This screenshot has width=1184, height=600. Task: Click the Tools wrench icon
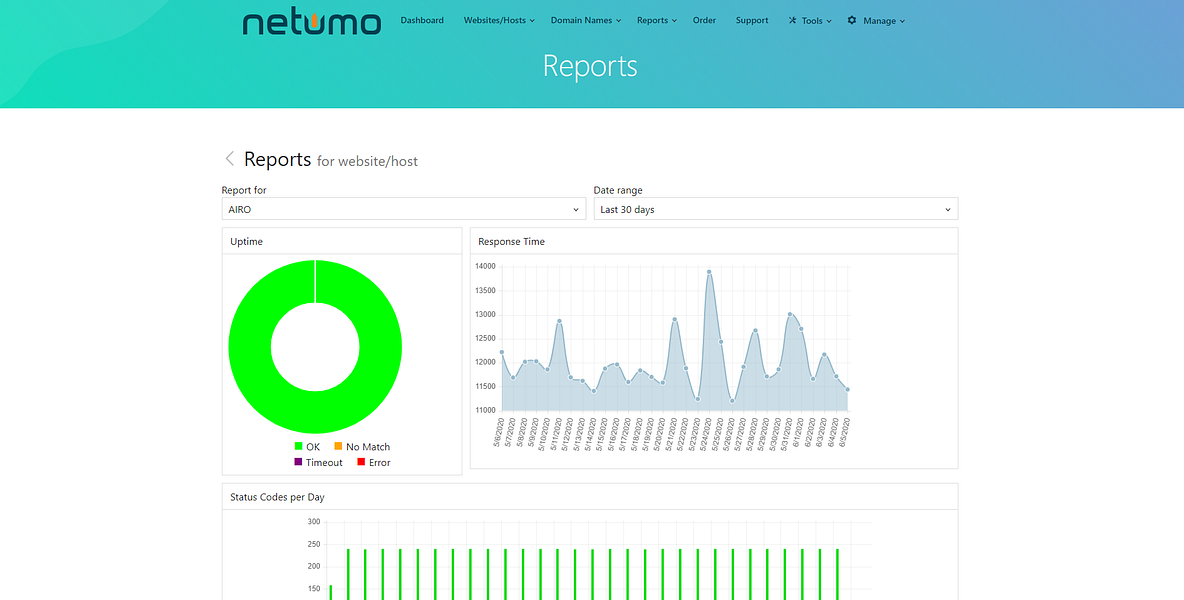tap(792, 20)
